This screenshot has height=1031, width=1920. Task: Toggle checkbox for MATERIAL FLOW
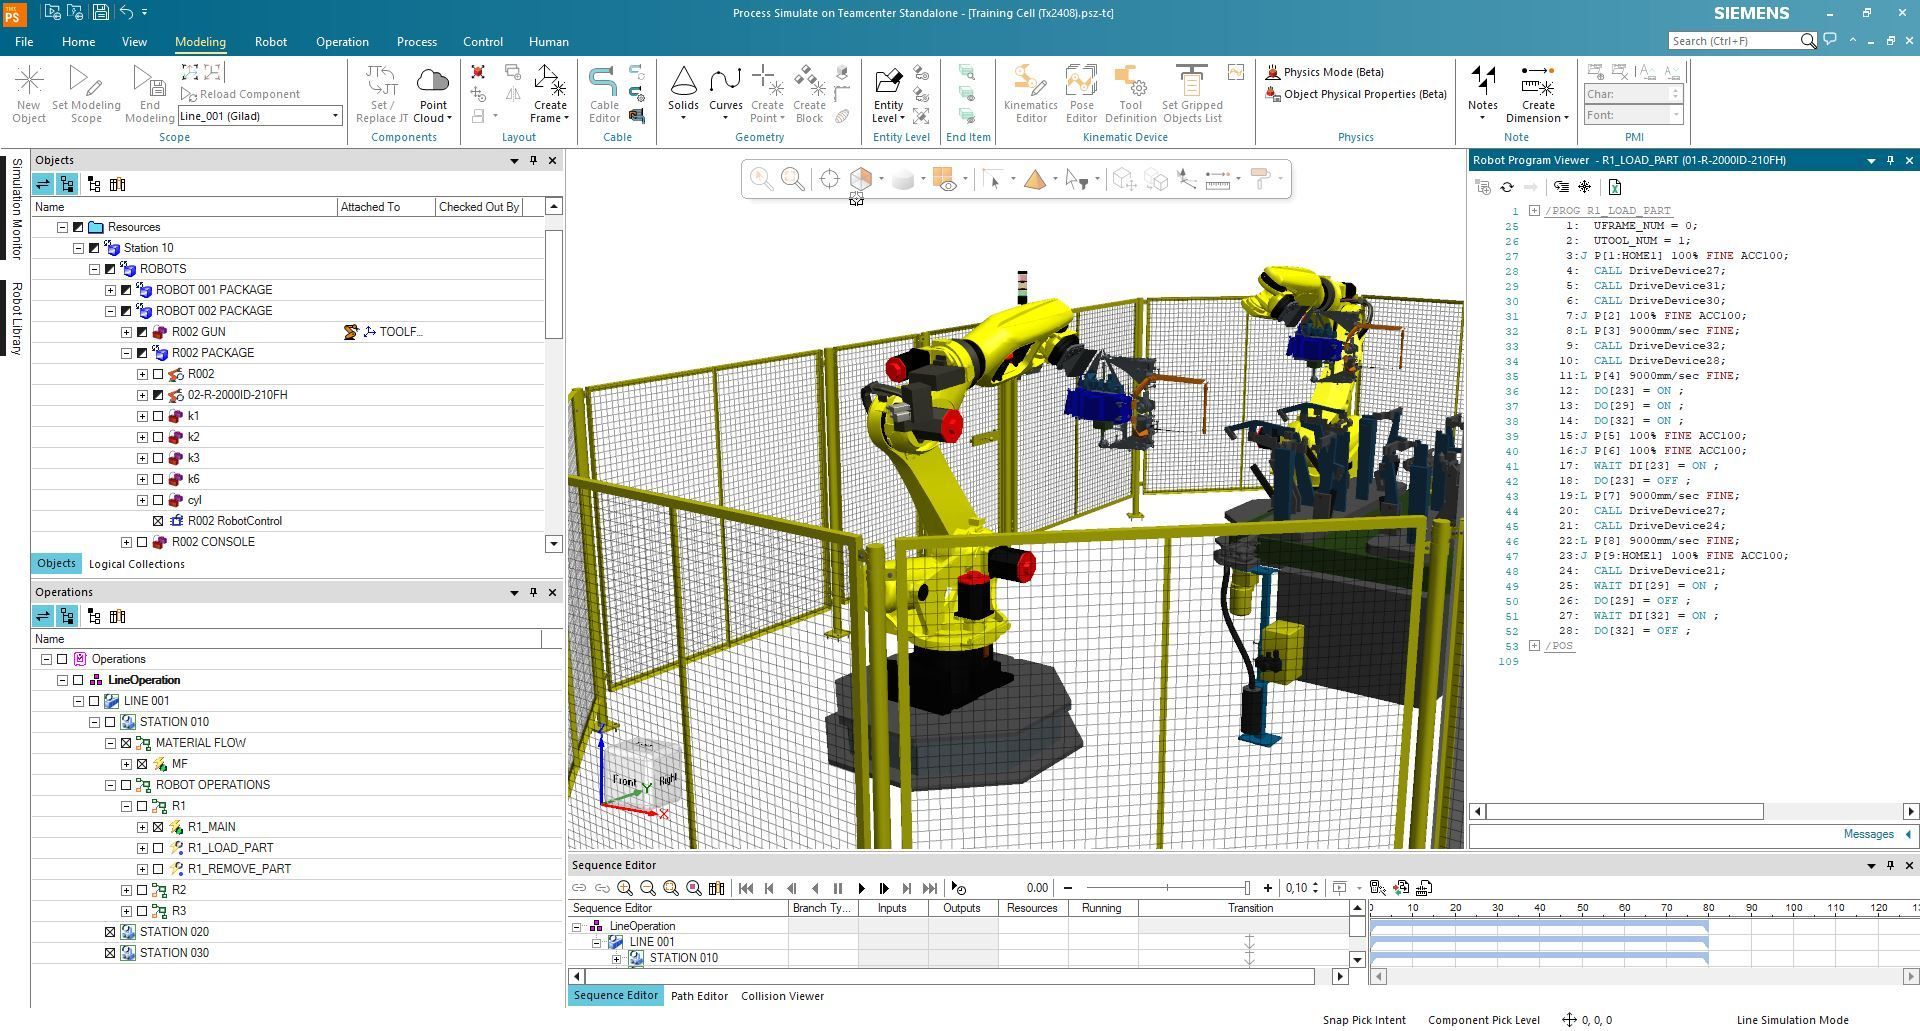[126, 743]
